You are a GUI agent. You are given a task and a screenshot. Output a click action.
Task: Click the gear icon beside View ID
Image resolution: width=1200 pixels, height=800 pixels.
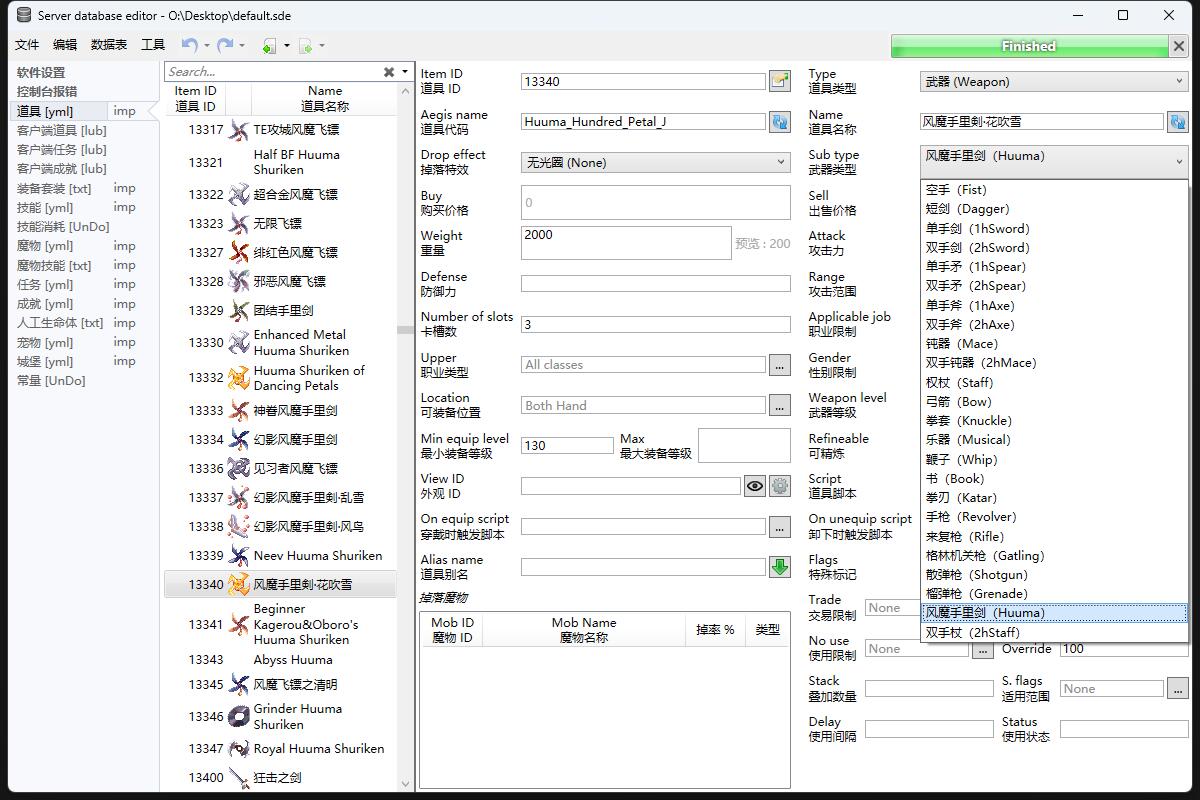780,486
